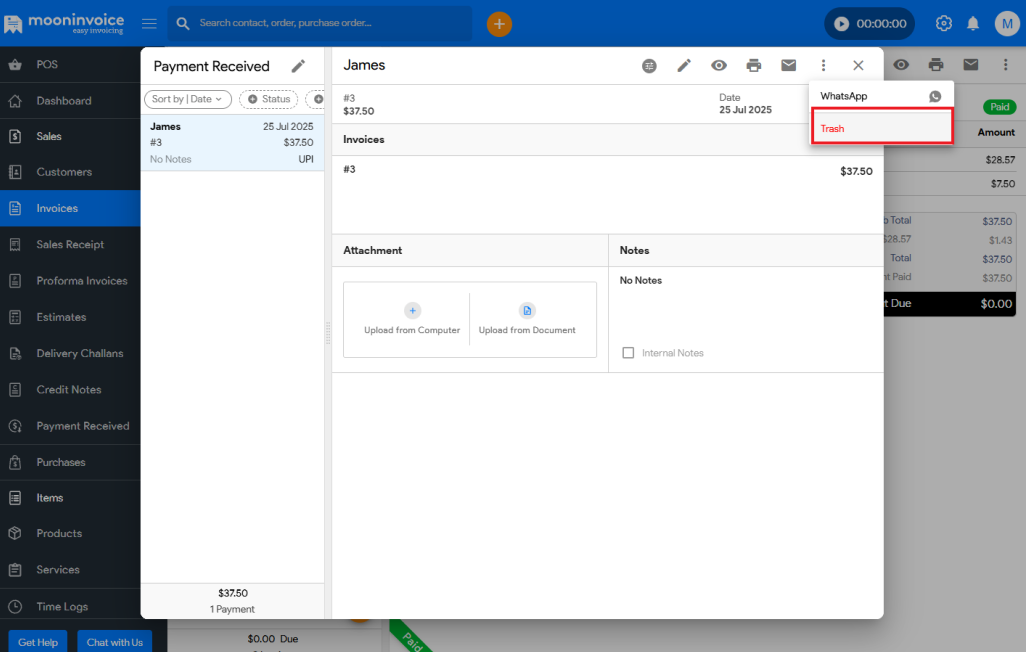Click the email icon in the James payment panel
This screenshot has width=1026, height=652.
[x=789, y=66]
